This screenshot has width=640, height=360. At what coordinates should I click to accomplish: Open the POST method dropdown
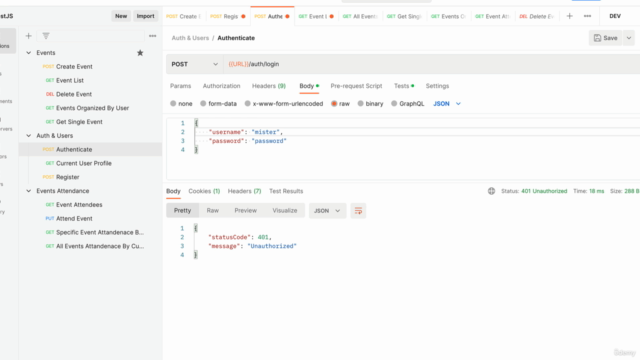point(194,64)
